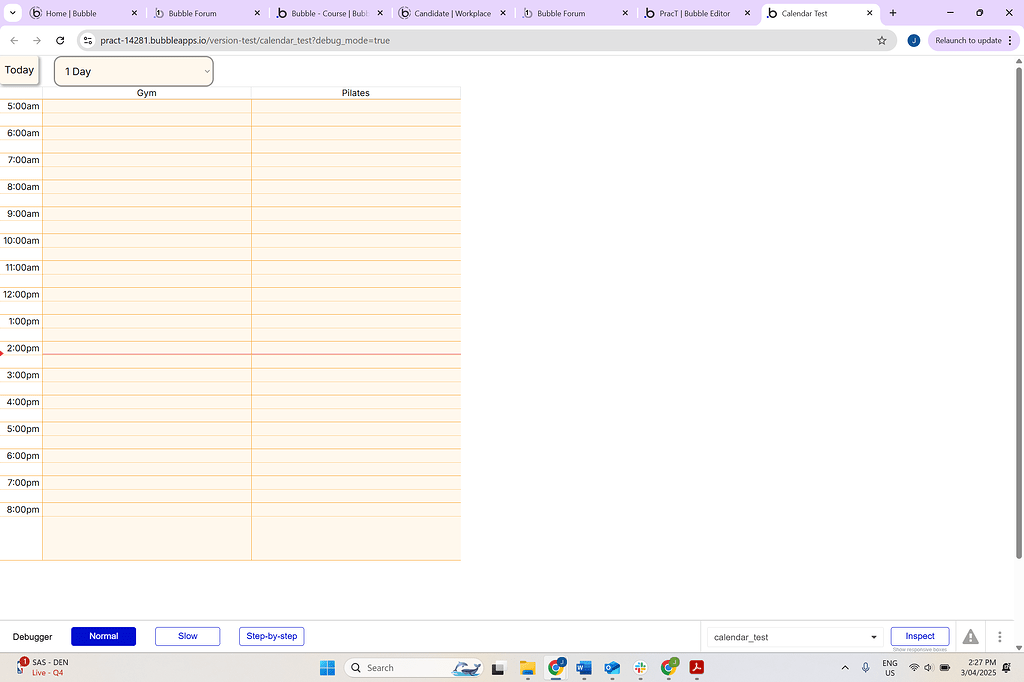Open the browser profile avatar J
1024x682 pixels.
click(913, 40)
